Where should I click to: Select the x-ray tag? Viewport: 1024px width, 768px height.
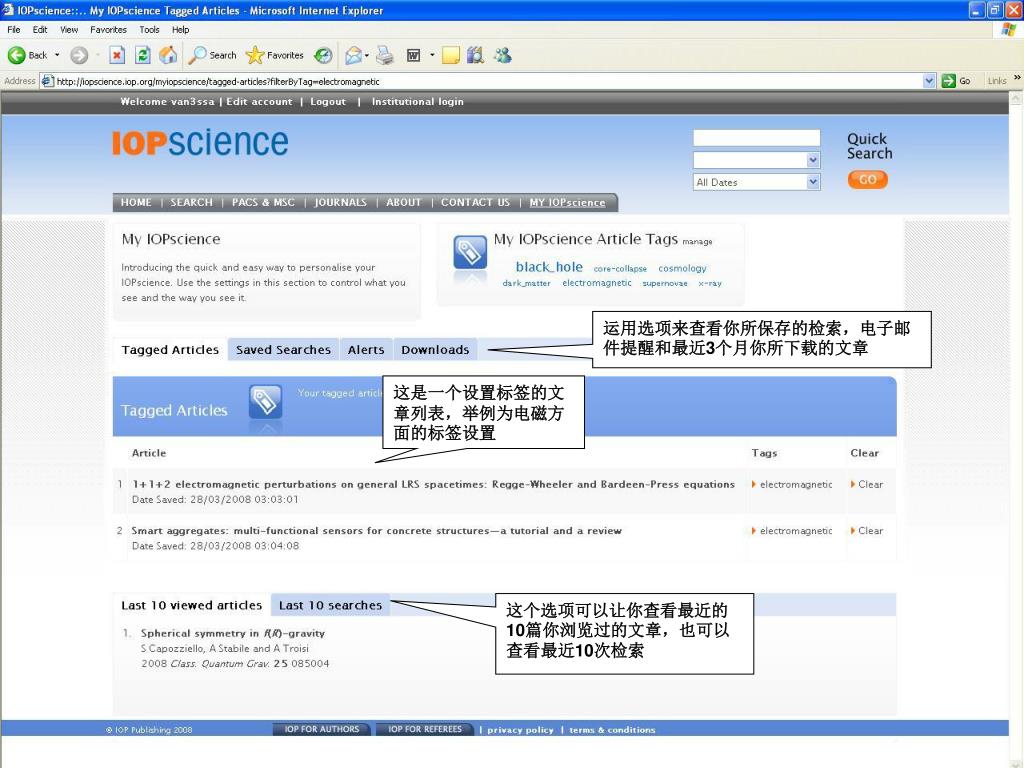point(710,283)
